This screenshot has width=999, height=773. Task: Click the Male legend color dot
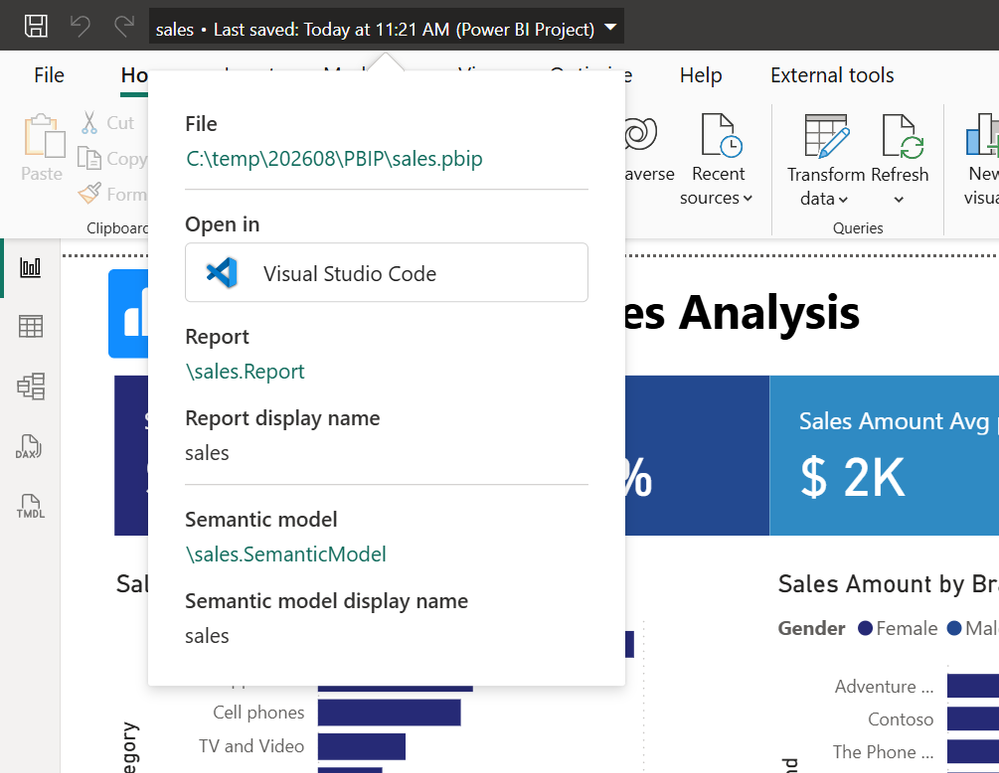954,628
